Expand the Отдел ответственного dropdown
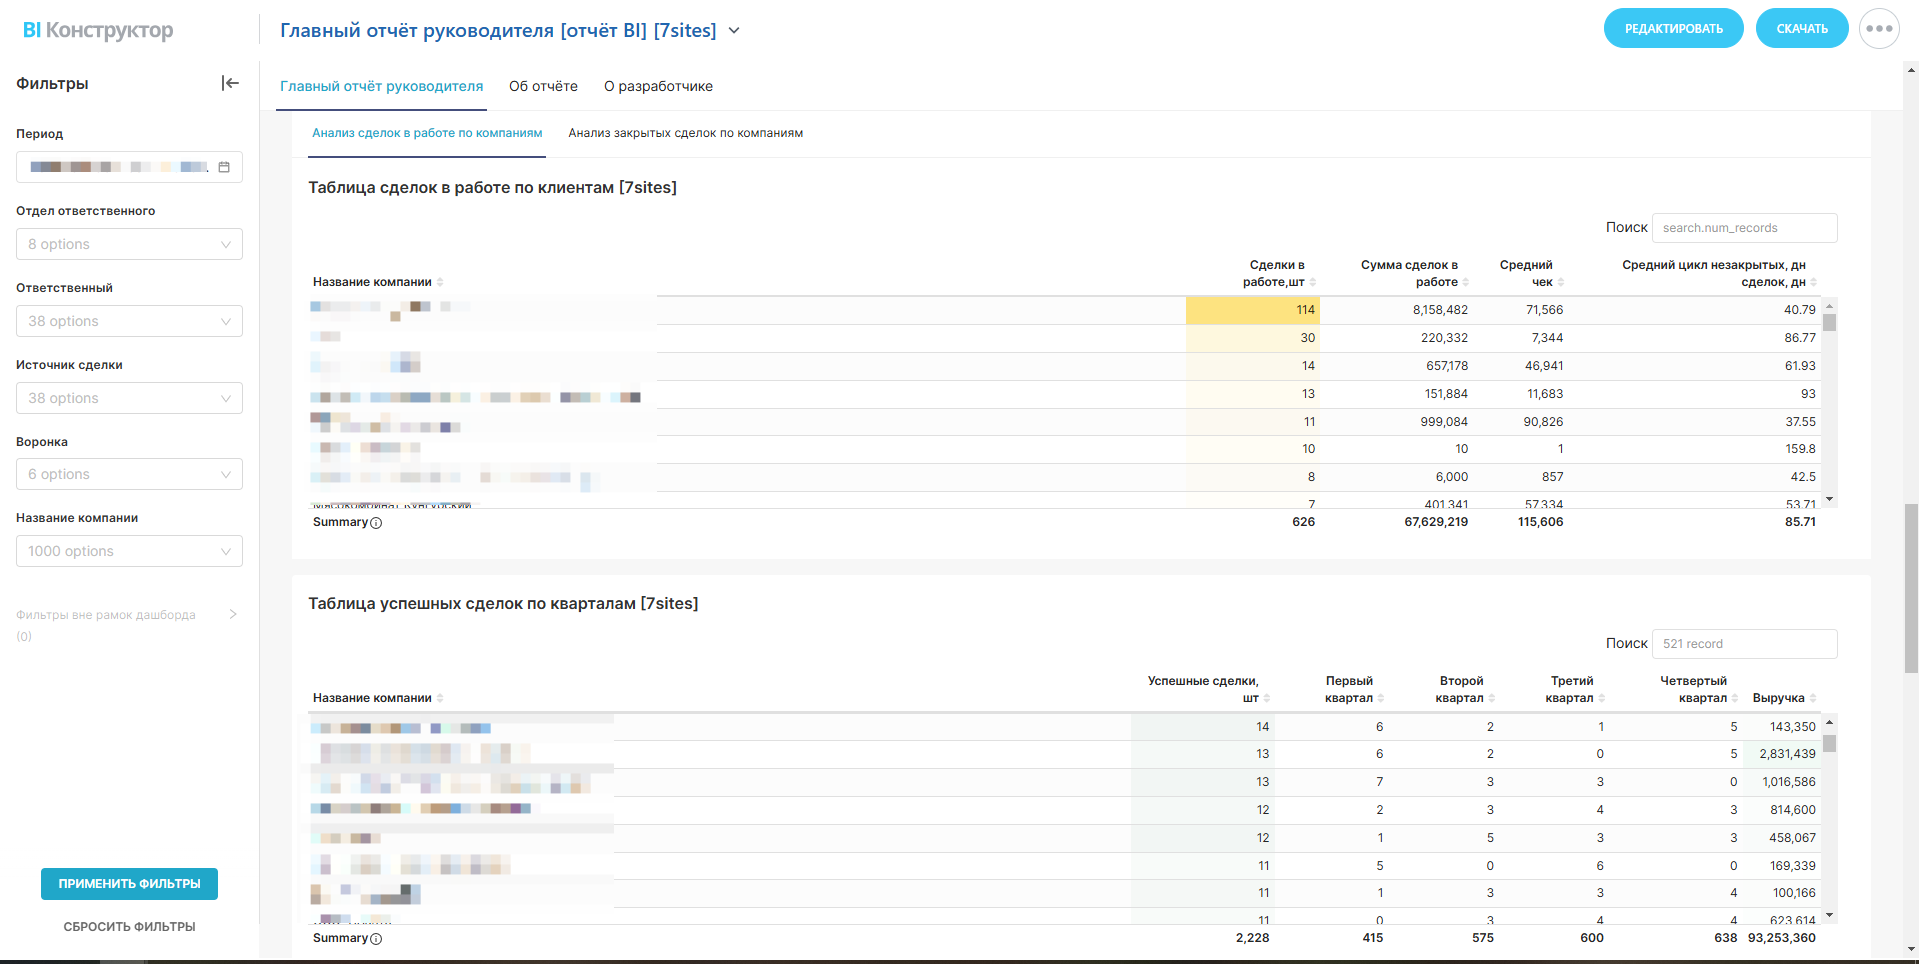This screenshot has height=964, width=1919. coord(129,244)
